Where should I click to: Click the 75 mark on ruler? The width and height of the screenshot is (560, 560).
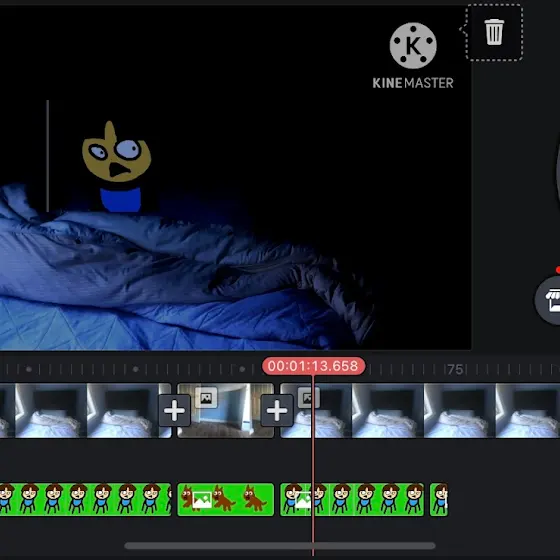pyautogui.click(x=455, y=369)
